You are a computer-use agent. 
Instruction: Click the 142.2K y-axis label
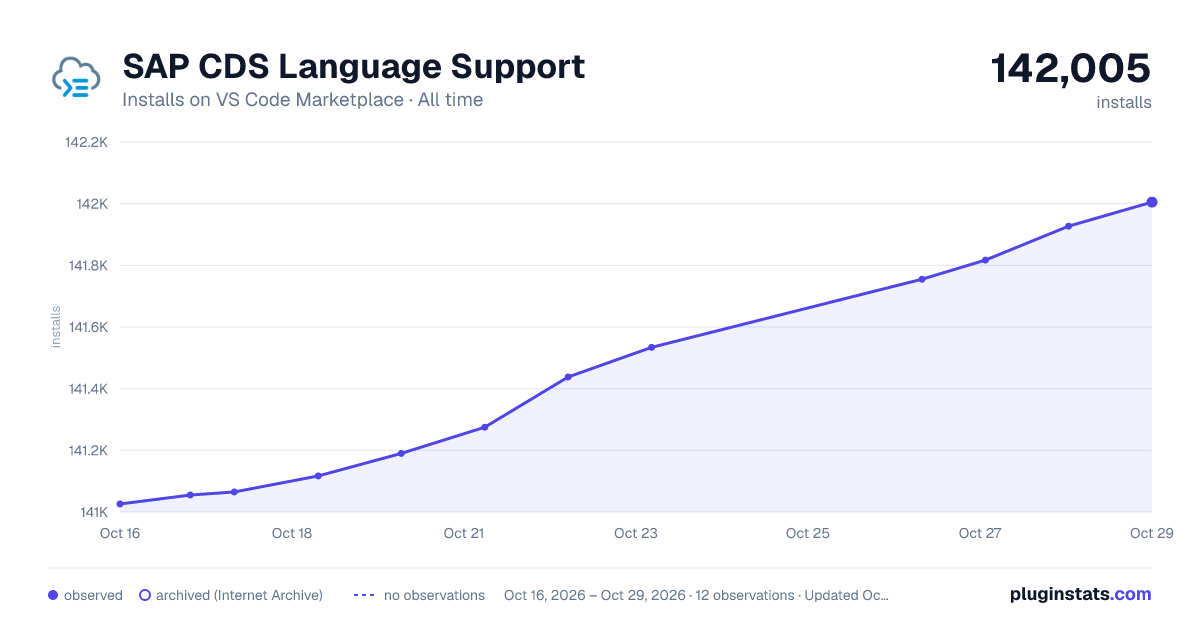tap(86, 142)
